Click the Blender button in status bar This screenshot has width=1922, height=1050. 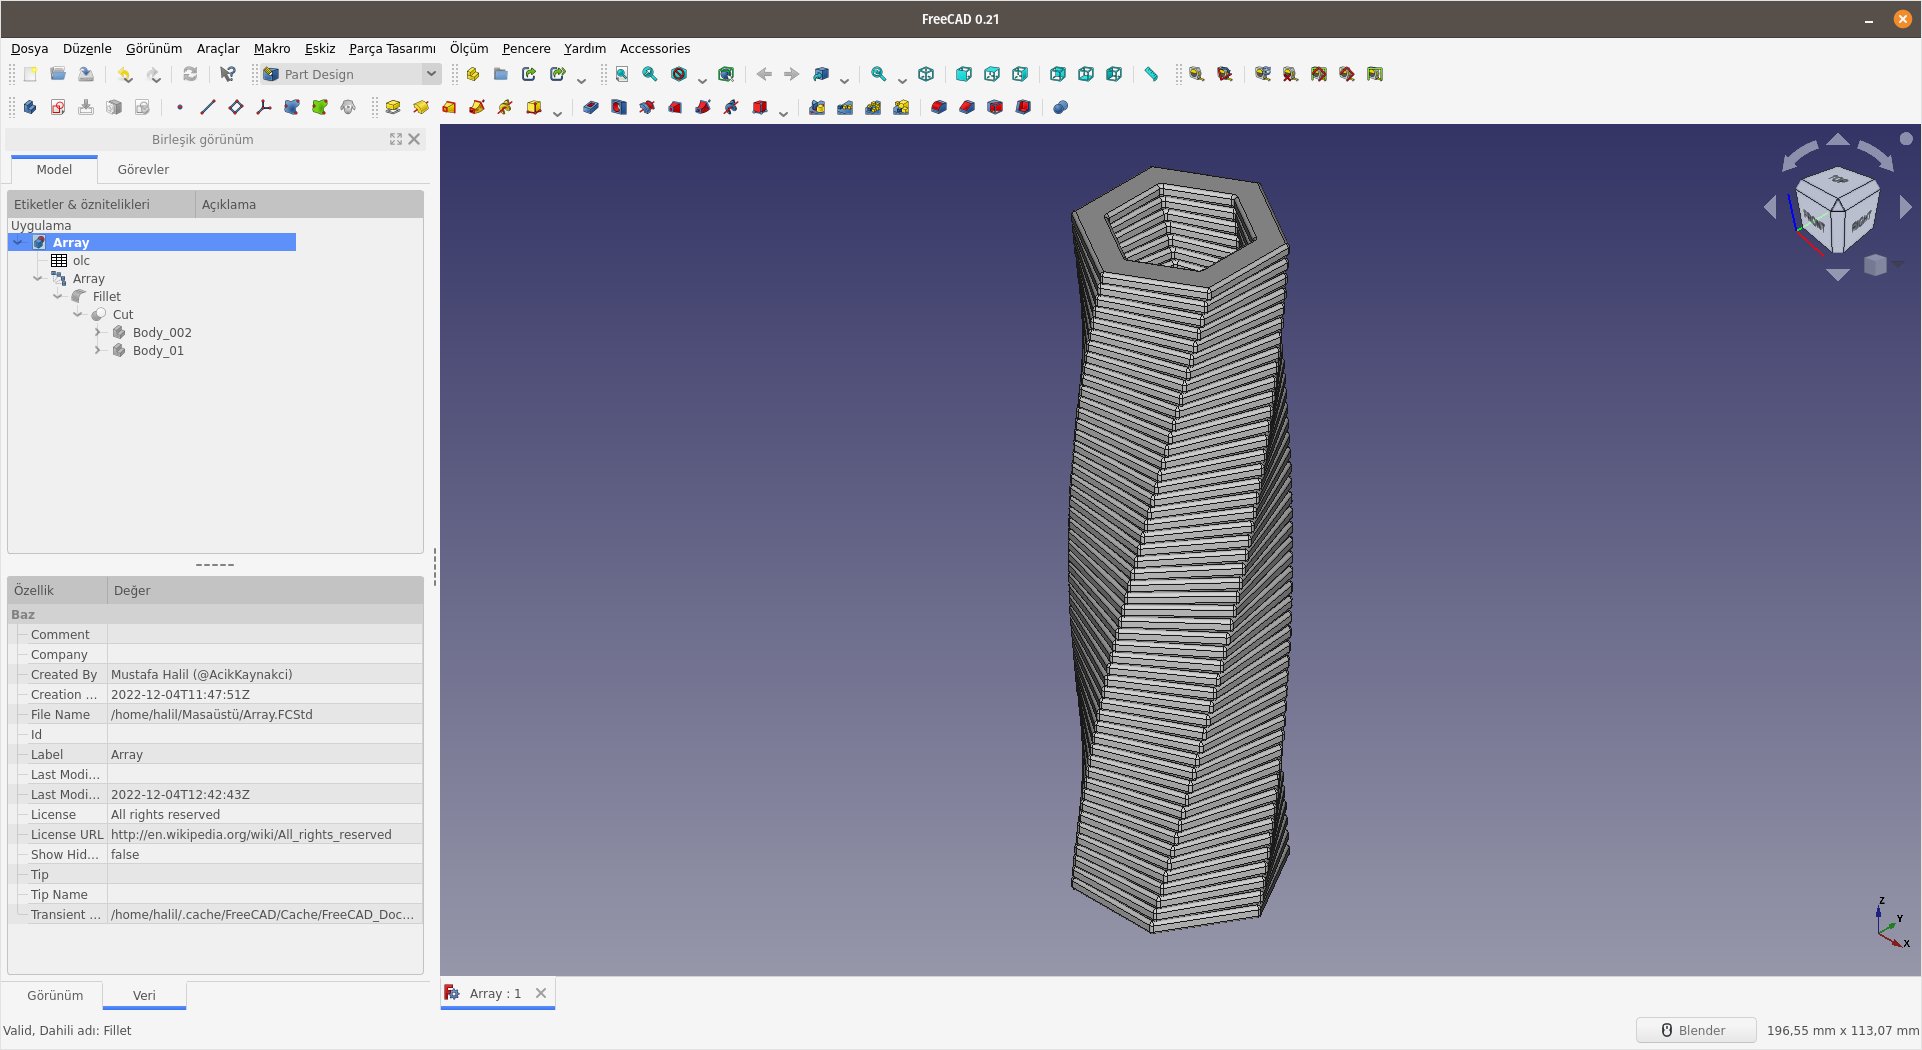(1696, 1030)
